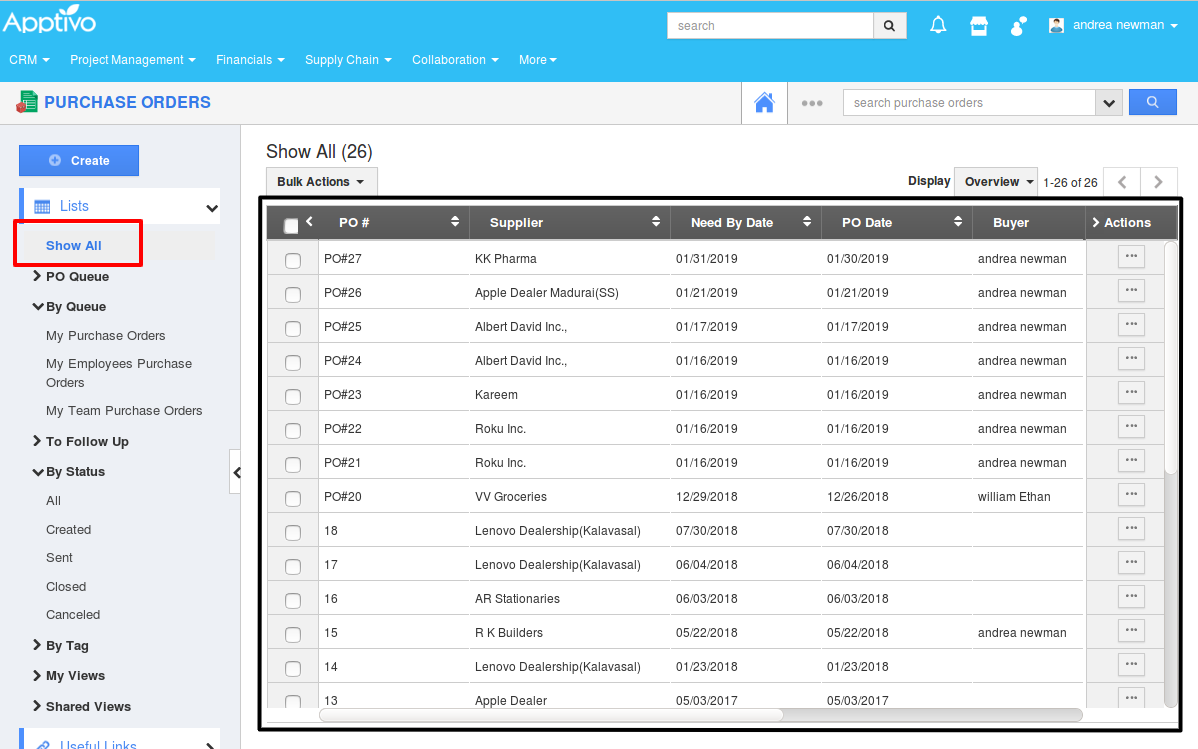Click the notifications bell icon

[x=938, y=26]
